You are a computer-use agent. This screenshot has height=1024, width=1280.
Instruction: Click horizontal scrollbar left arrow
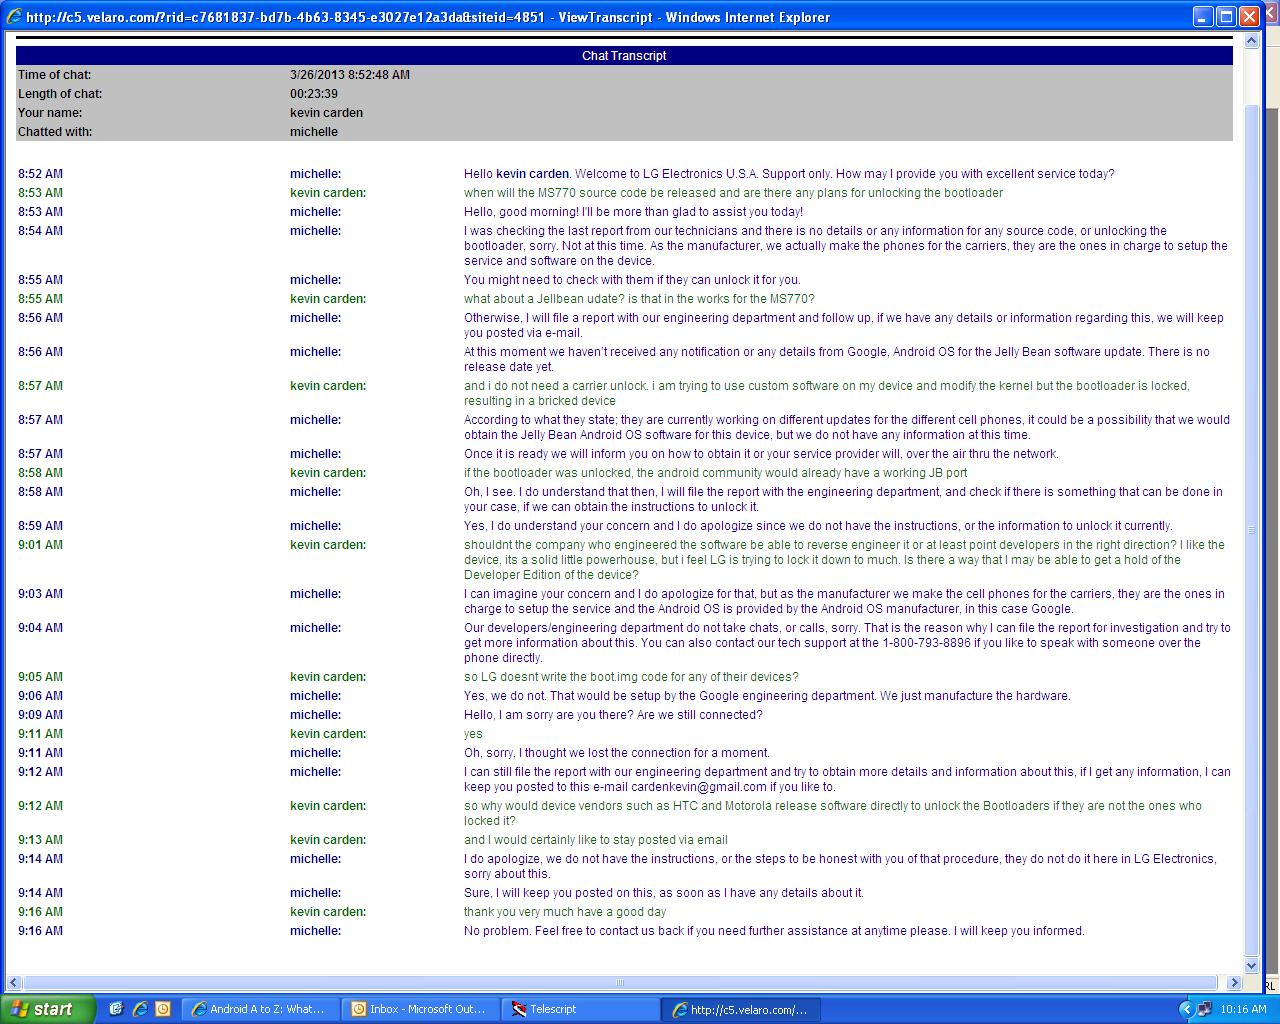coord(13,983)
